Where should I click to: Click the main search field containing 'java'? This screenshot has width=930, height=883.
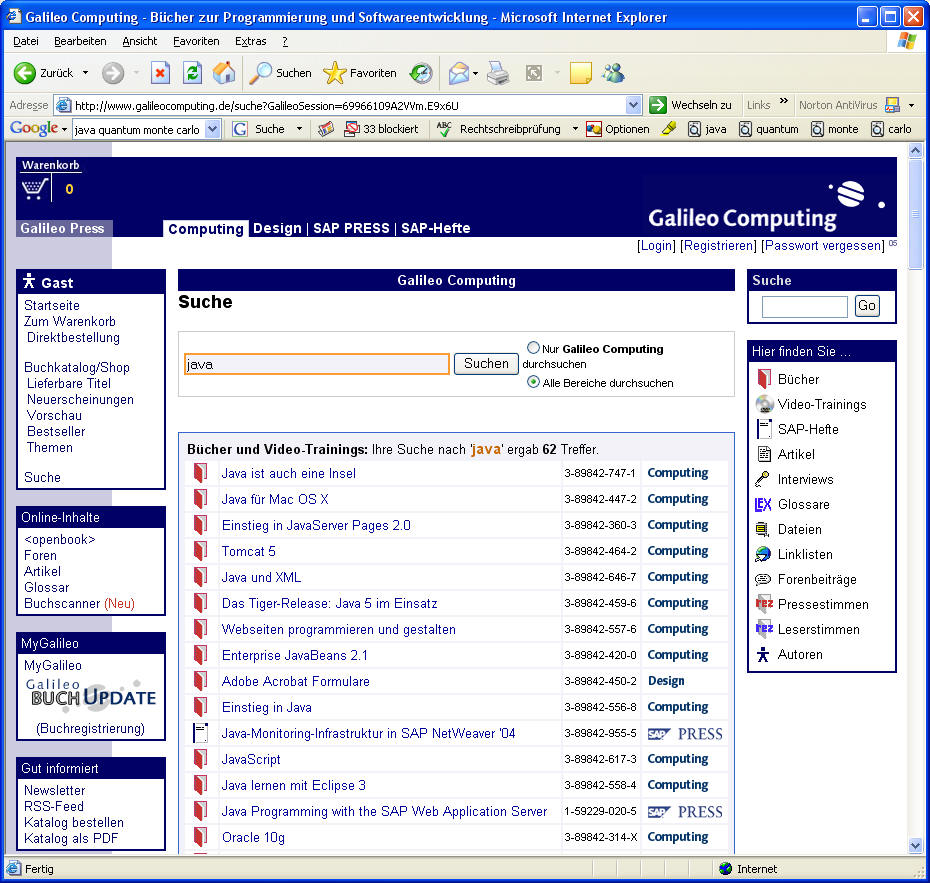point(316,364)
